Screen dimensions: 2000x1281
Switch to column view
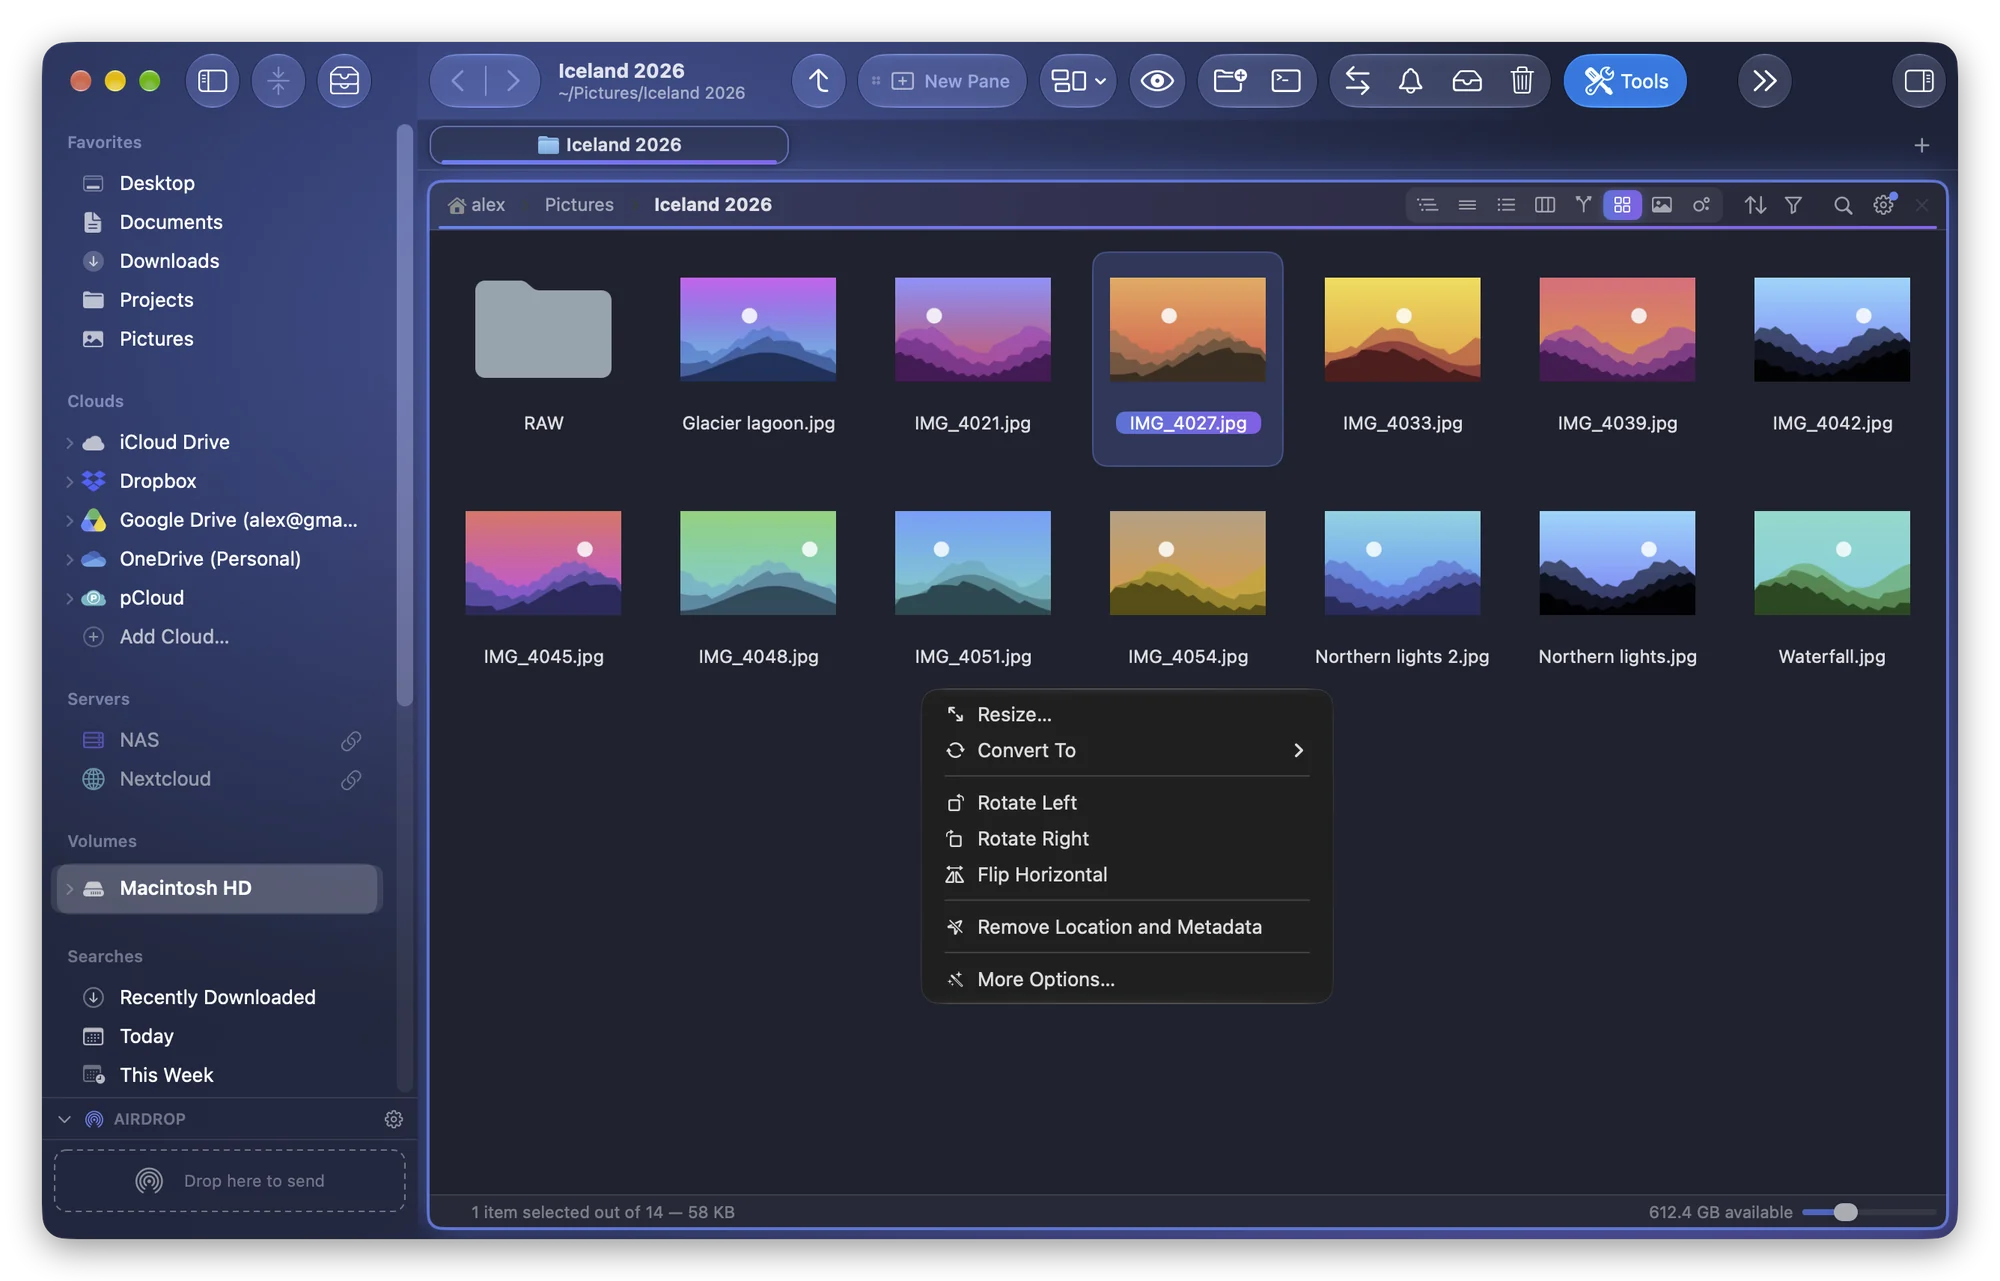[1544, 205]
